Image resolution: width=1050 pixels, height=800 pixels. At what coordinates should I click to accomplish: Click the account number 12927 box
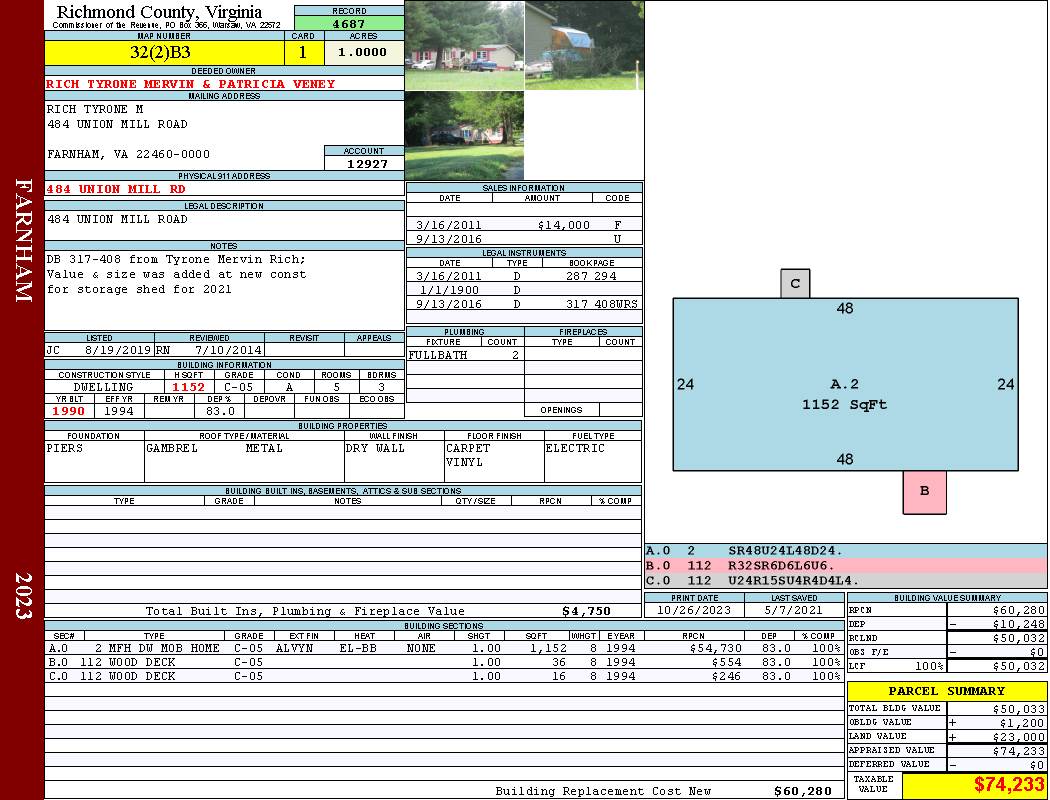[x=364, y=163]
